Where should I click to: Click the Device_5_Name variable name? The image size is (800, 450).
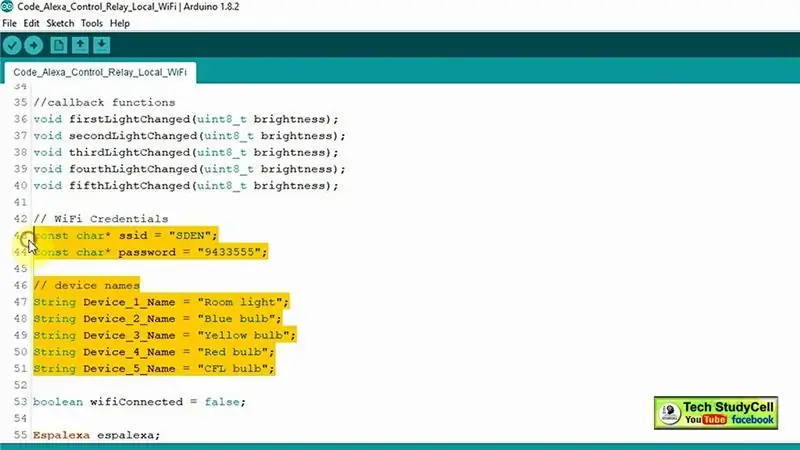130,368
